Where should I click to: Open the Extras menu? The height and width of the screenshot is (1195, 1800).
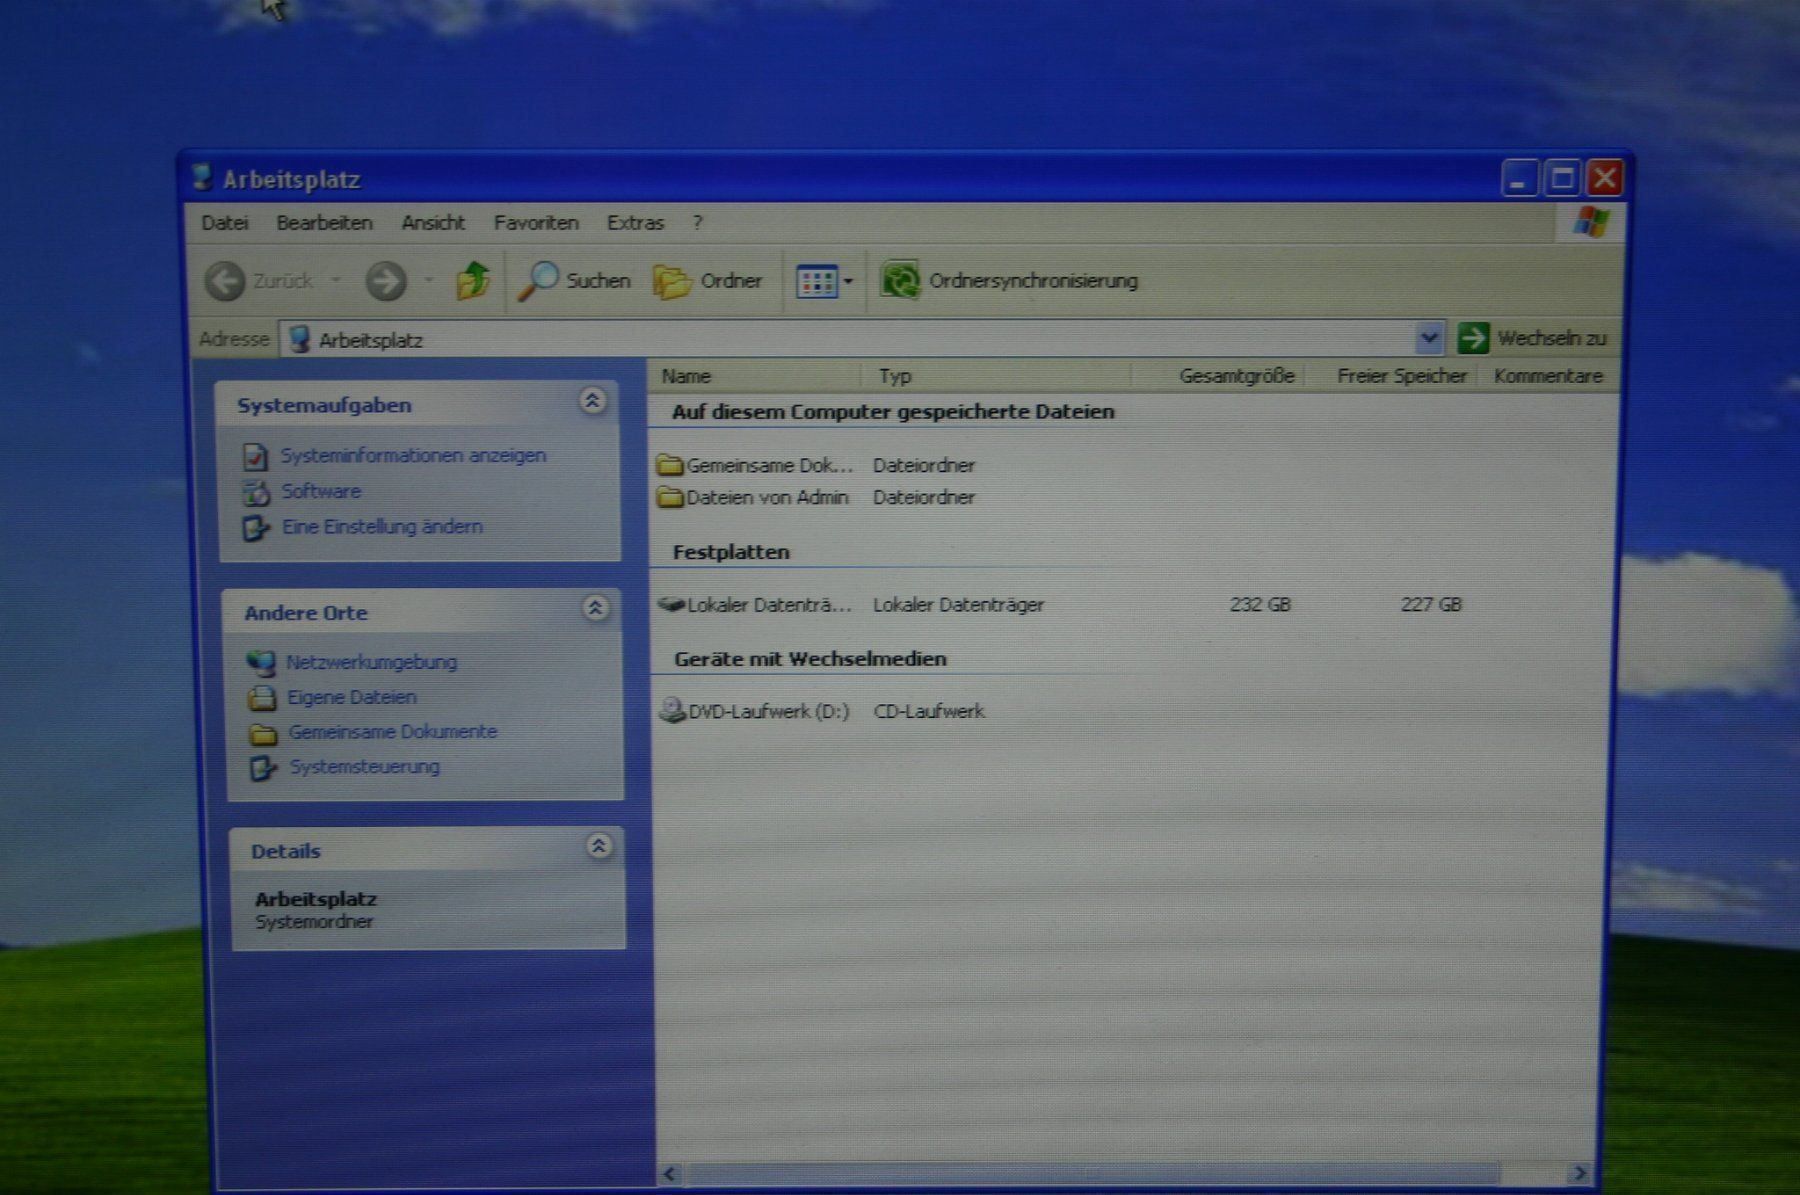click(x=635, y=223)
